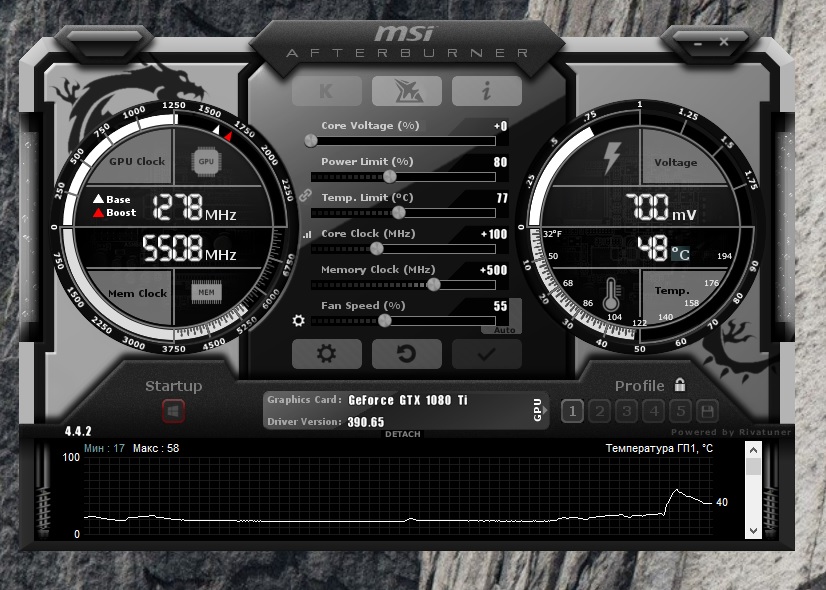Click the °C temperature unit toggle
Viewport: 826px width, 590px height.
click(680, 254)
